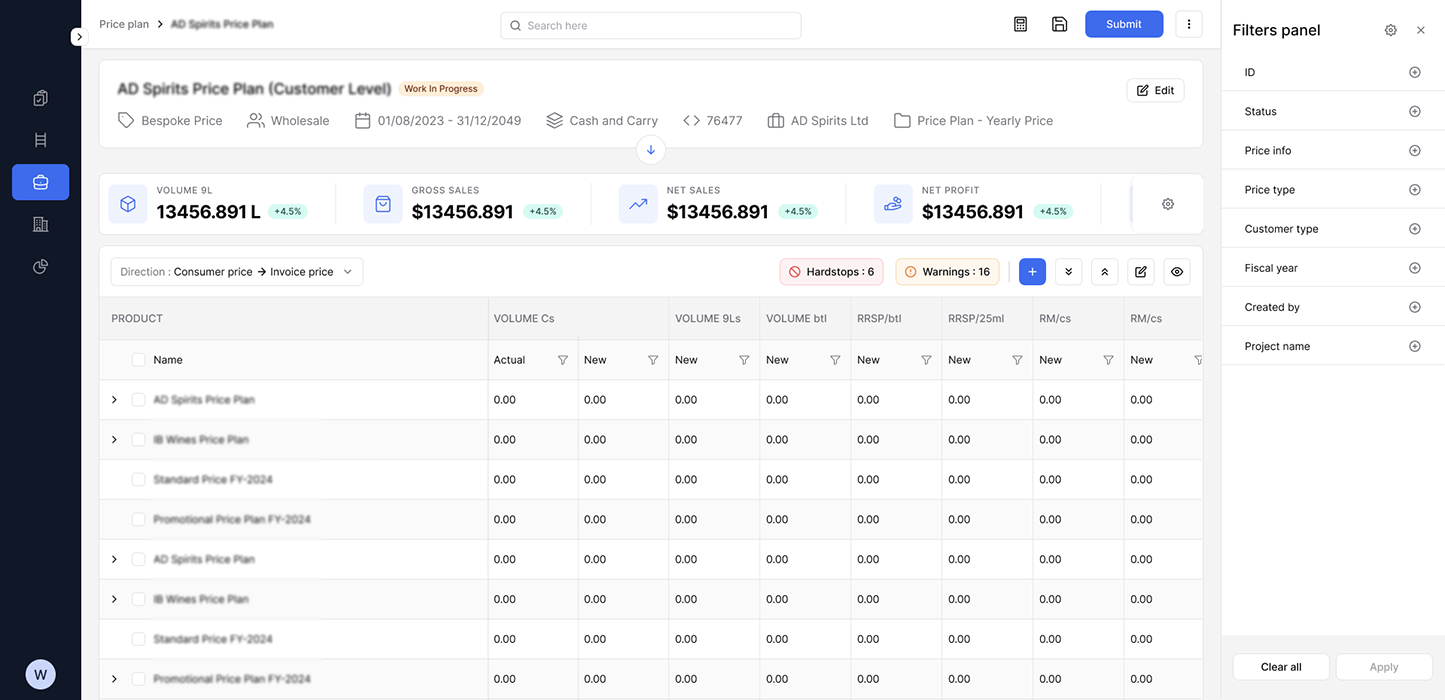Screen dimensions: 1445x700
Task: Click the blue plus add button
Action: click(x=1032, y=272)
